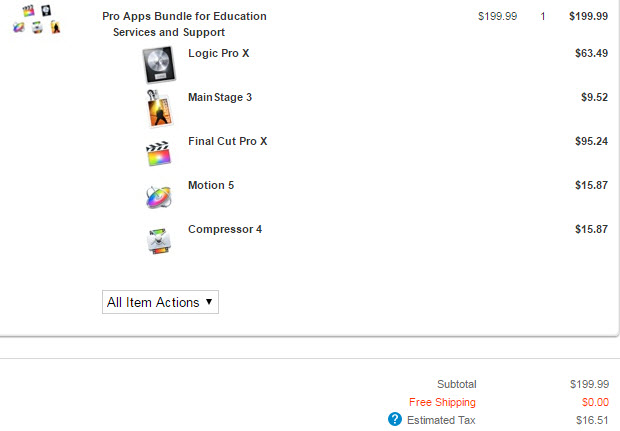
Task: Click the Compressor 4 product name
Action: point(225,229)
